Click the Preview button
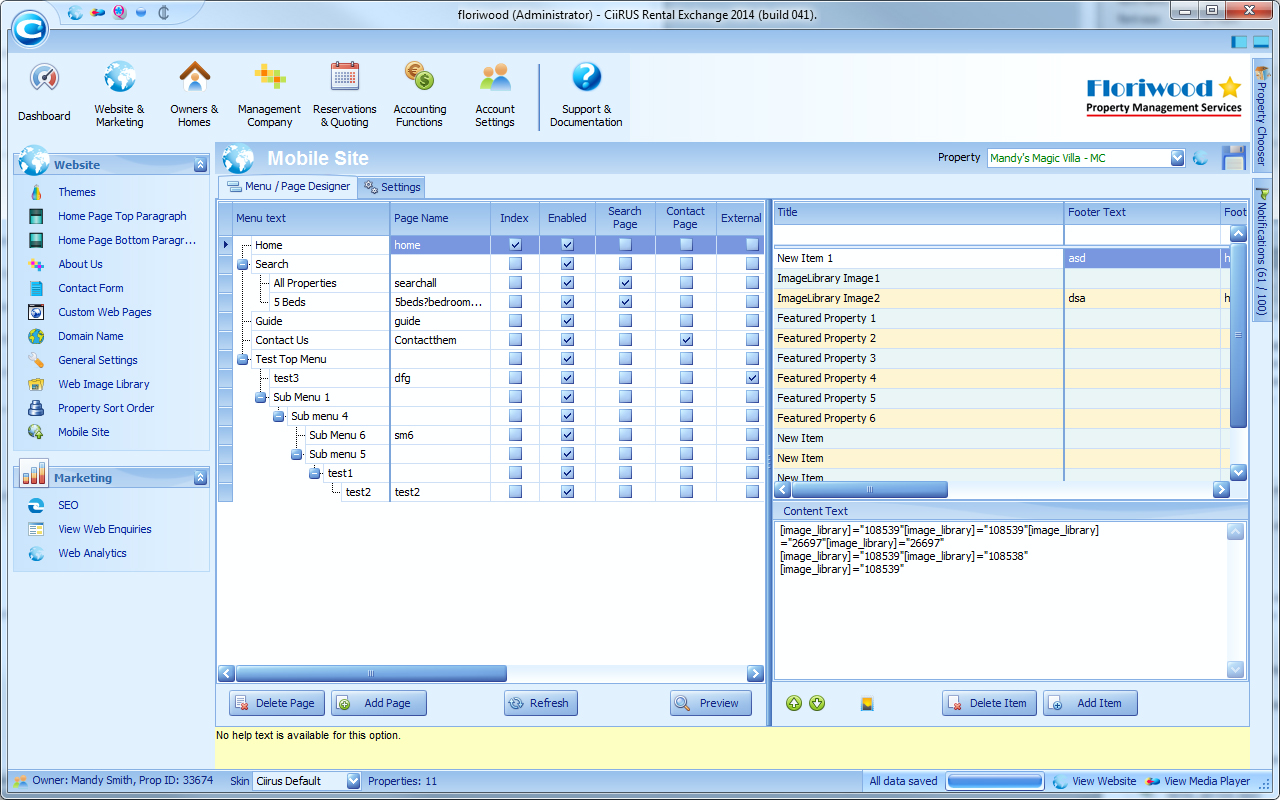This screenshot has height=800, width=1280. (710, 703)
